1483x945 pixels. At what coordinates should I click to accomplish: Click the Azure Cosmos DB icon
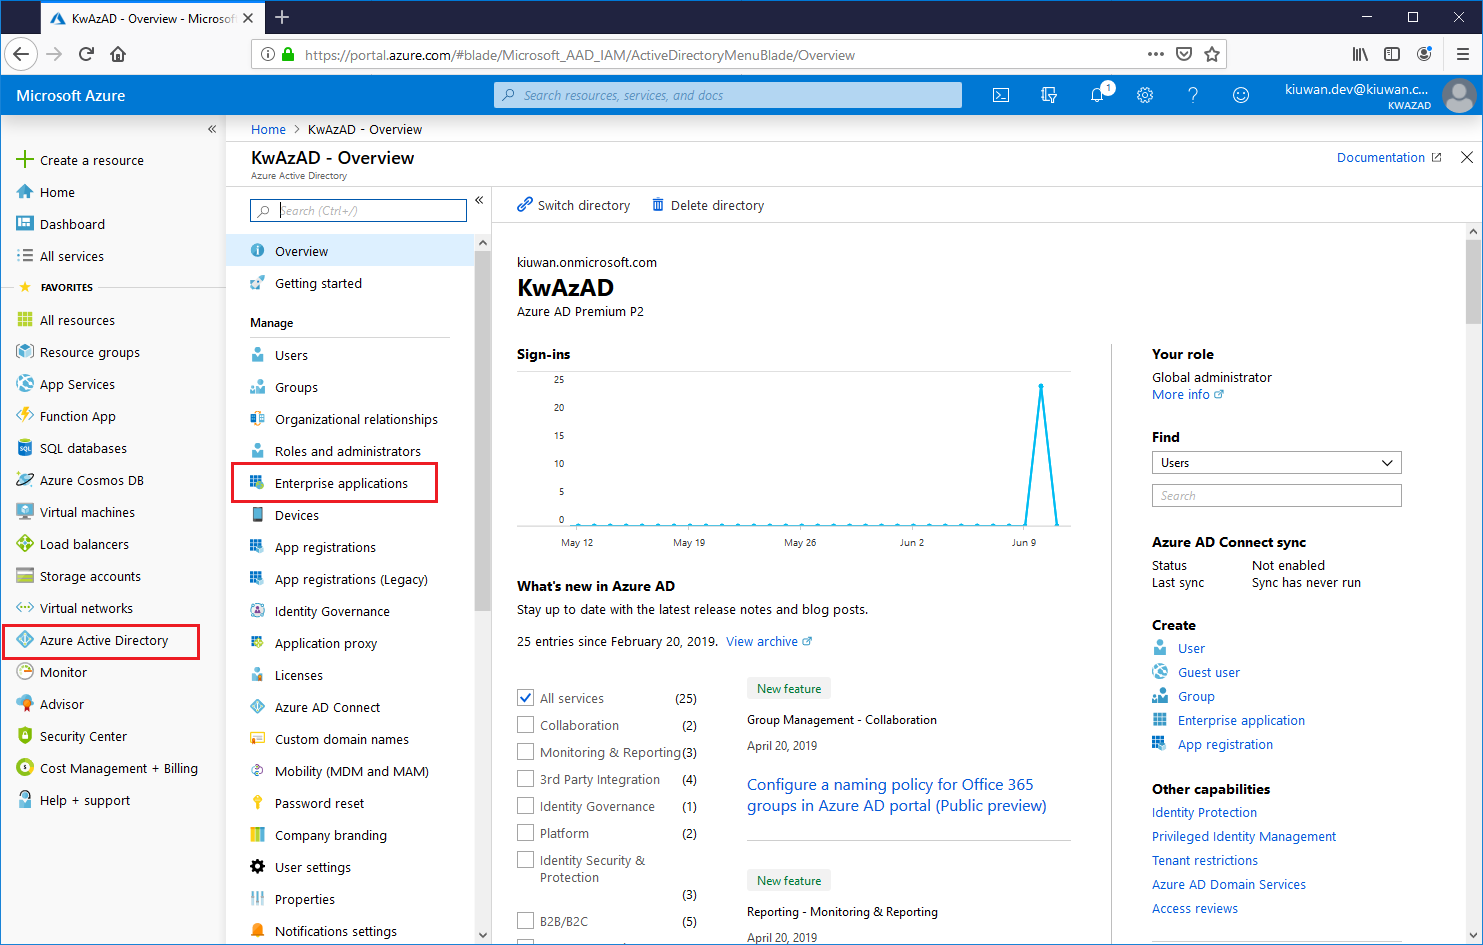point(25,480)
